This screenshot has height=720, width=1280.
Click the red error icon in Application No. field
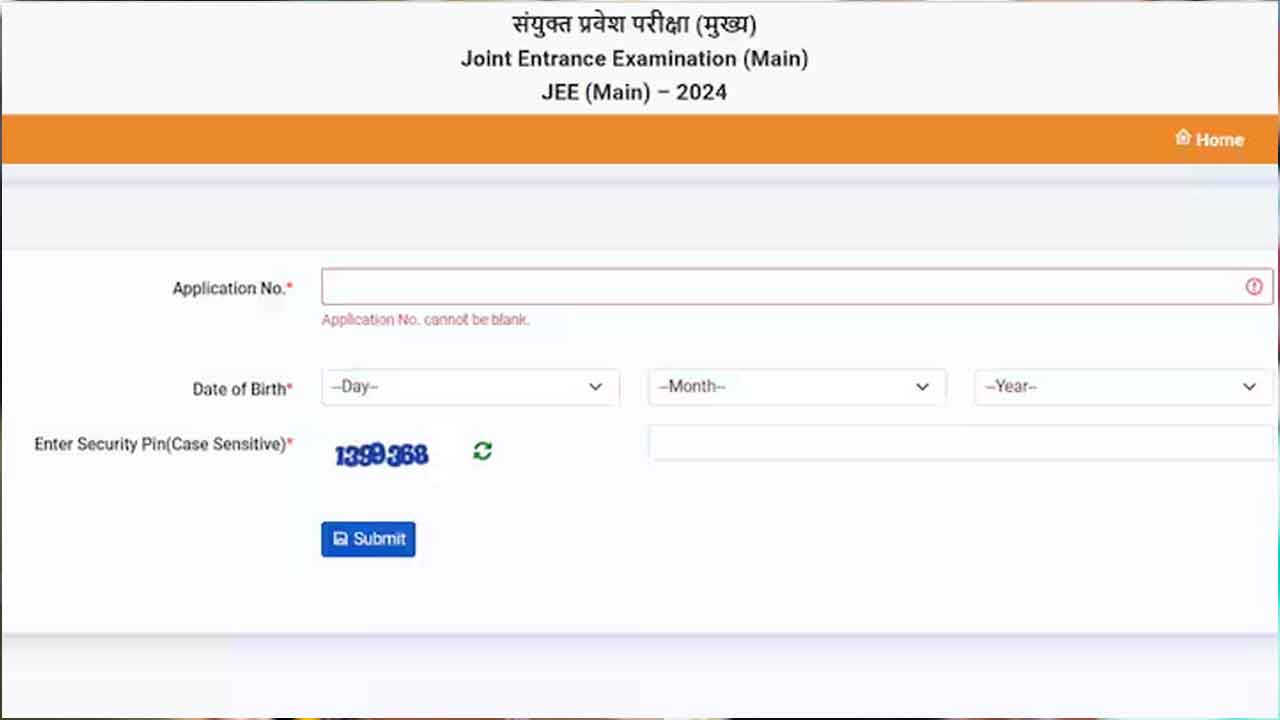tap(1254, 287)
